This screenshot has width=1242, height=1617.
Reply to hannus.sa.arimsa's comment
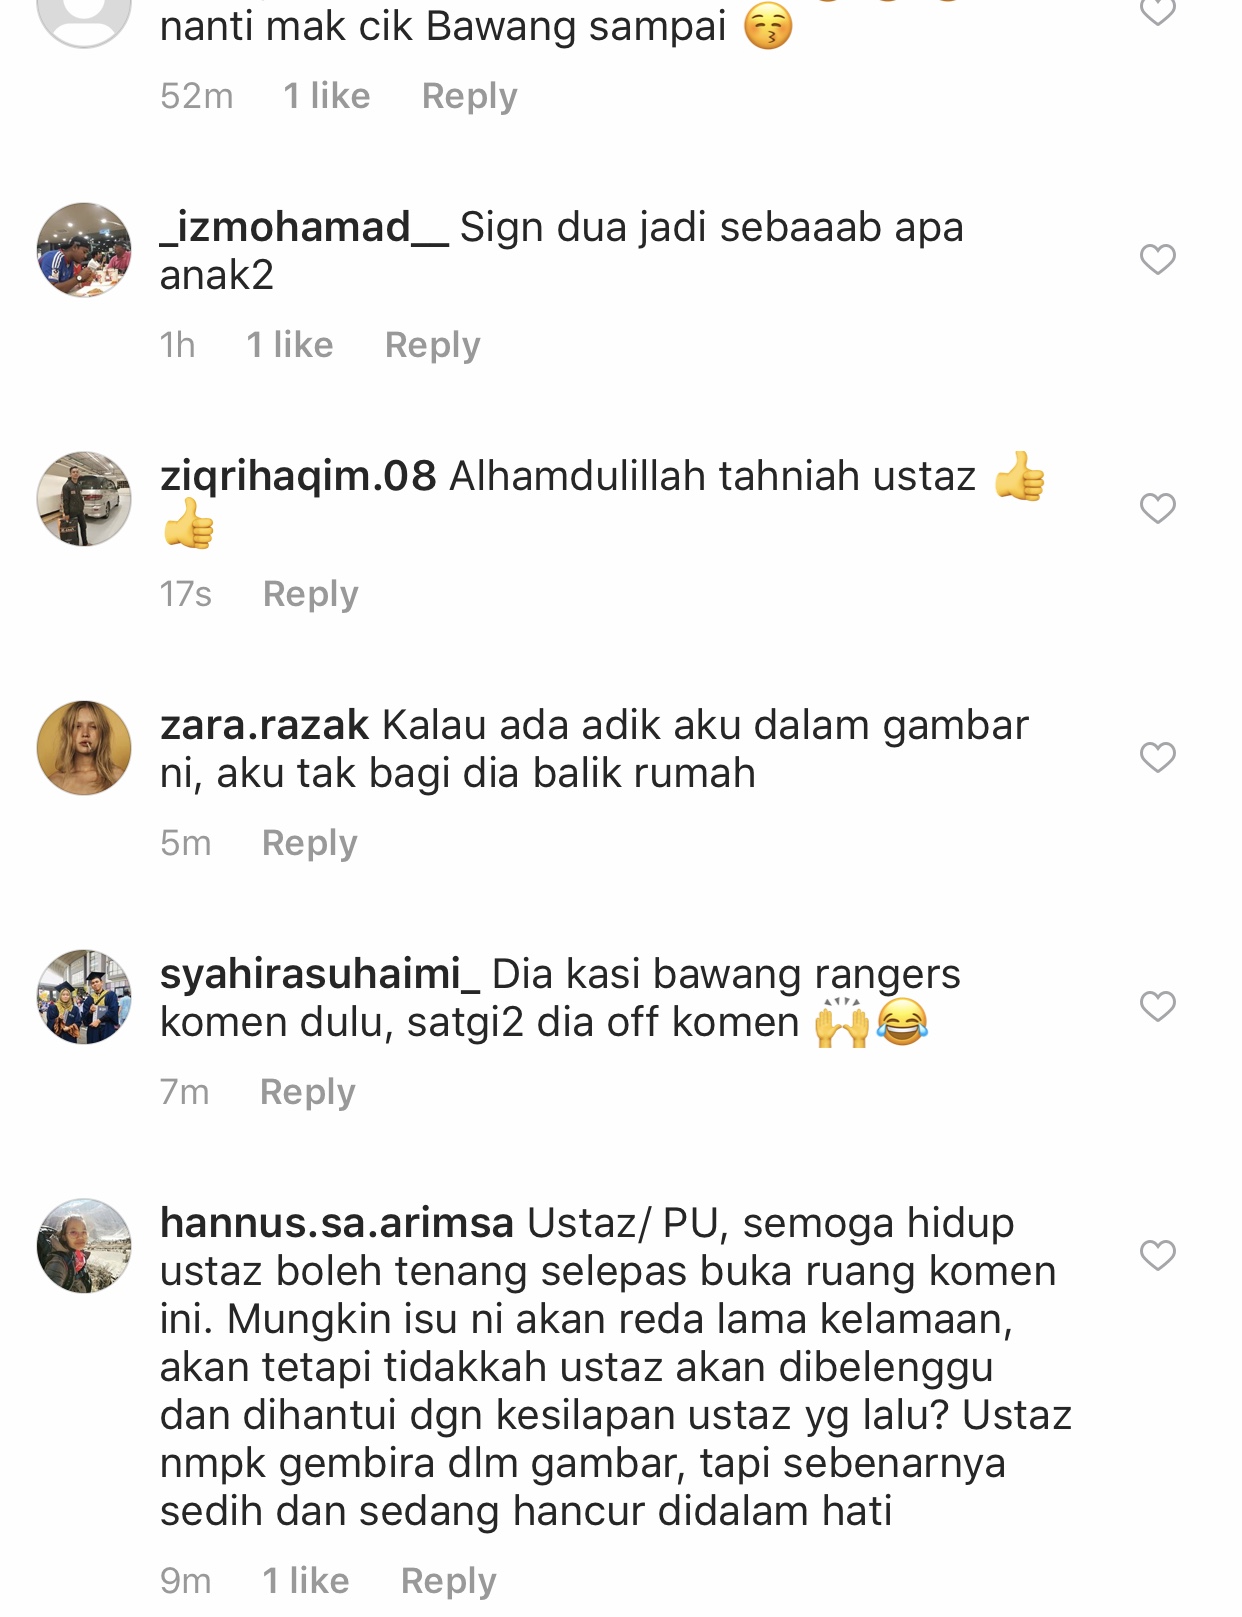[x=448, y=1581]
